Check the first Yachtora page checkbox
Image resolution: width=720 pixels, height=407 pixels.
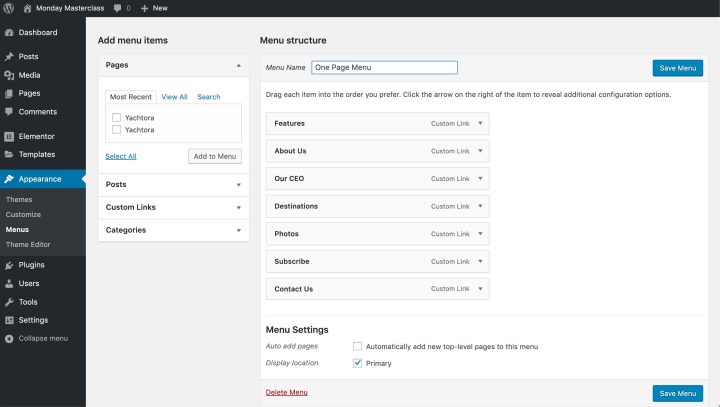(117, 118)
